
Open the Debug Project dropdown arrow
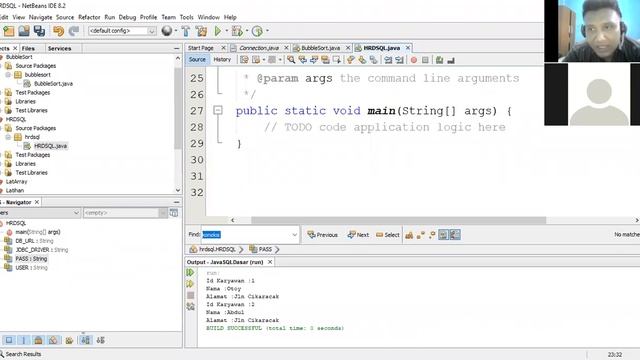coord(247,31)
